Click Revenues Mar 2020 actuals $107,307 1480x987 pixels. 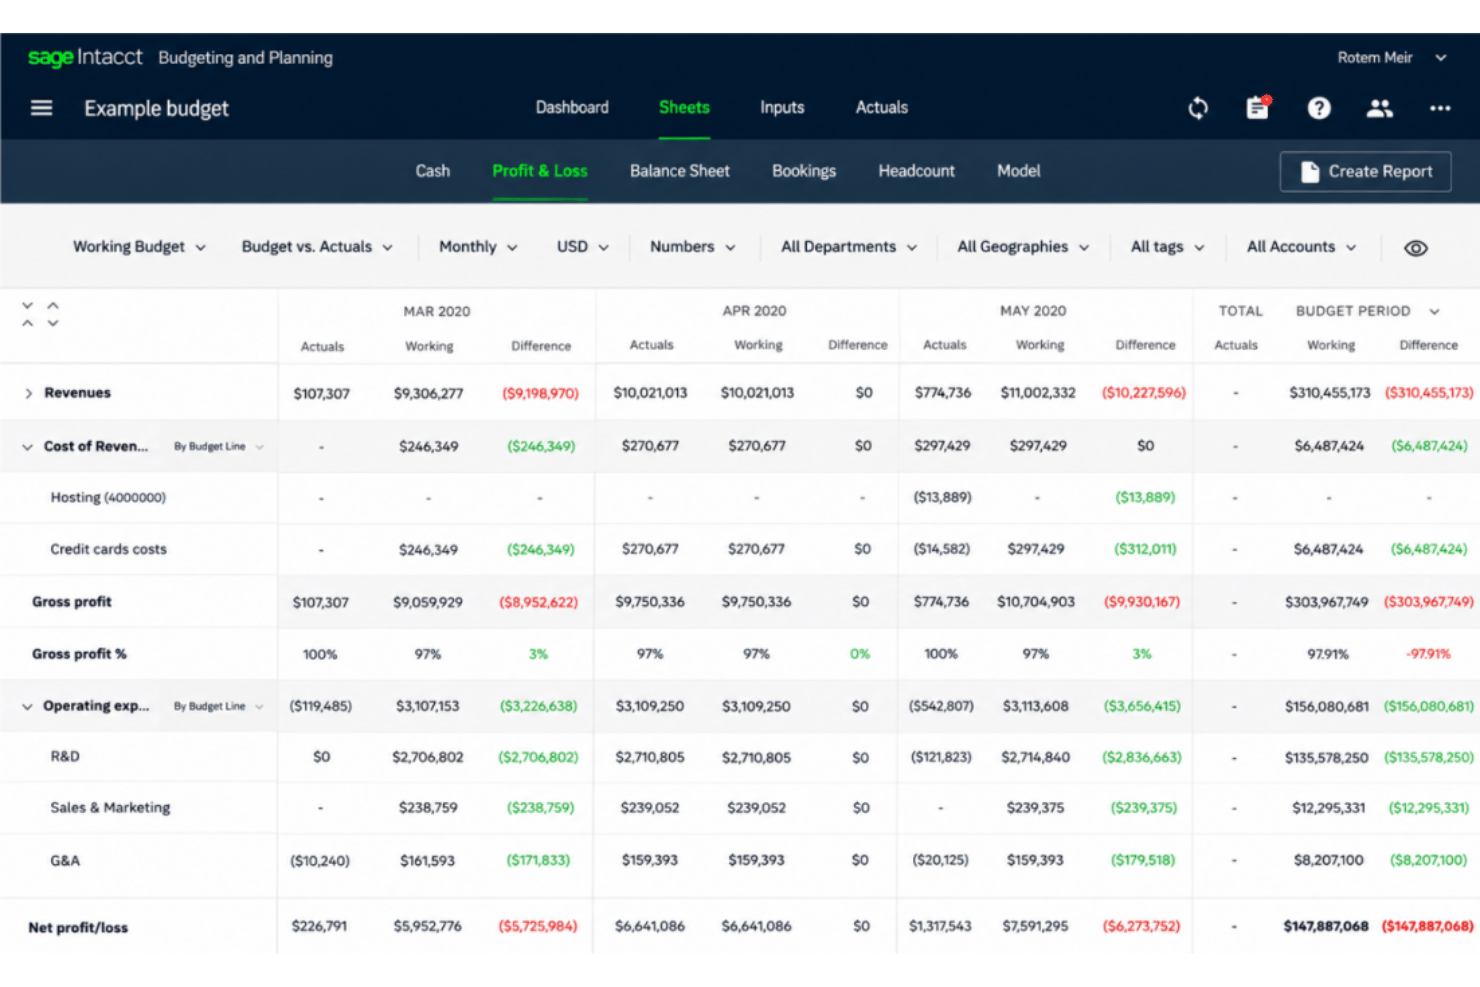tap(322, 393)
